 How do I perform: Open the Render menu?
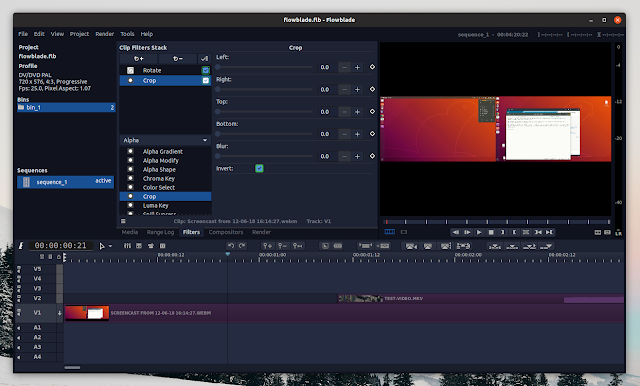[x=104, y=34]
